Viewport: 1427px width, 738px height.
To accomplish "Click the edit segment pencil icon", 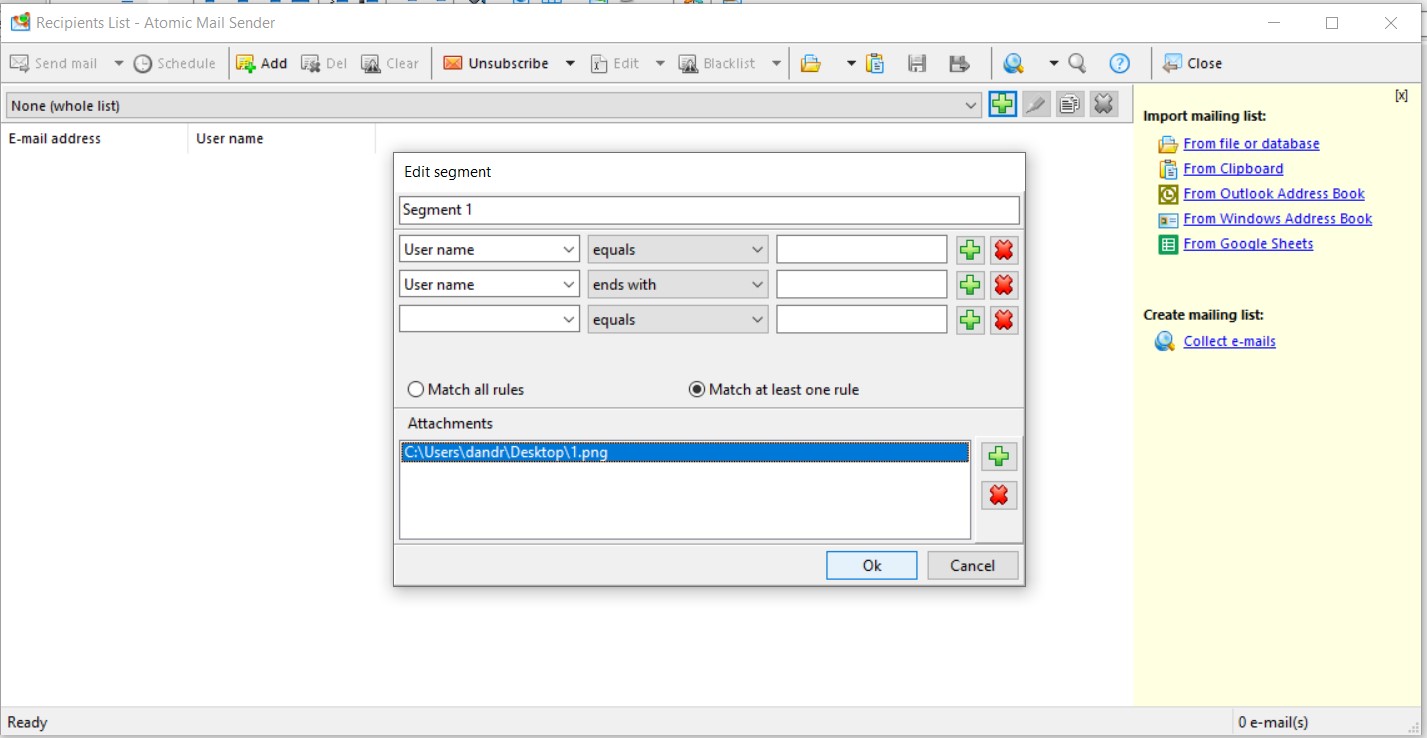I will [x=1036, y=104].
